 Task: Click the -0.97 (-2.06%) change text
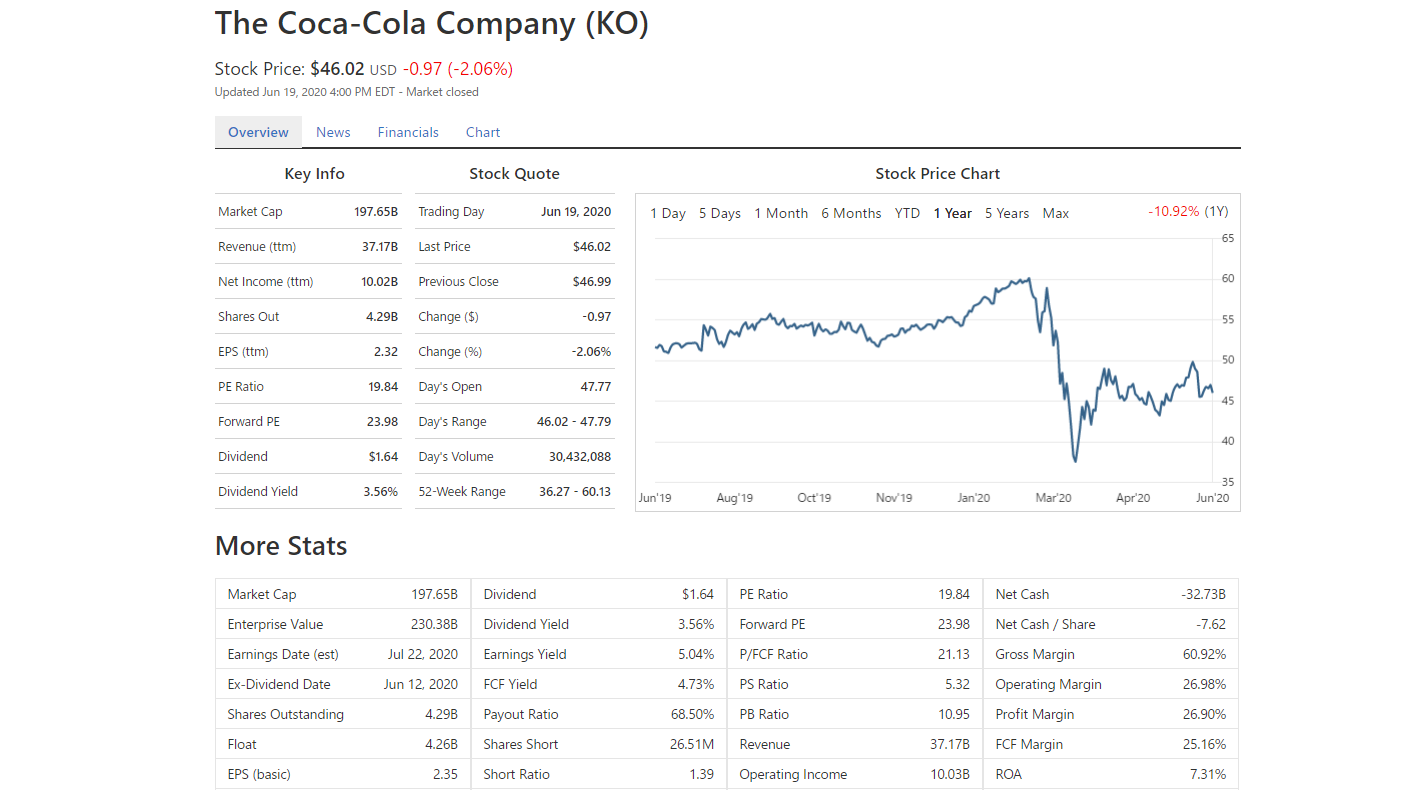(458, 69)
